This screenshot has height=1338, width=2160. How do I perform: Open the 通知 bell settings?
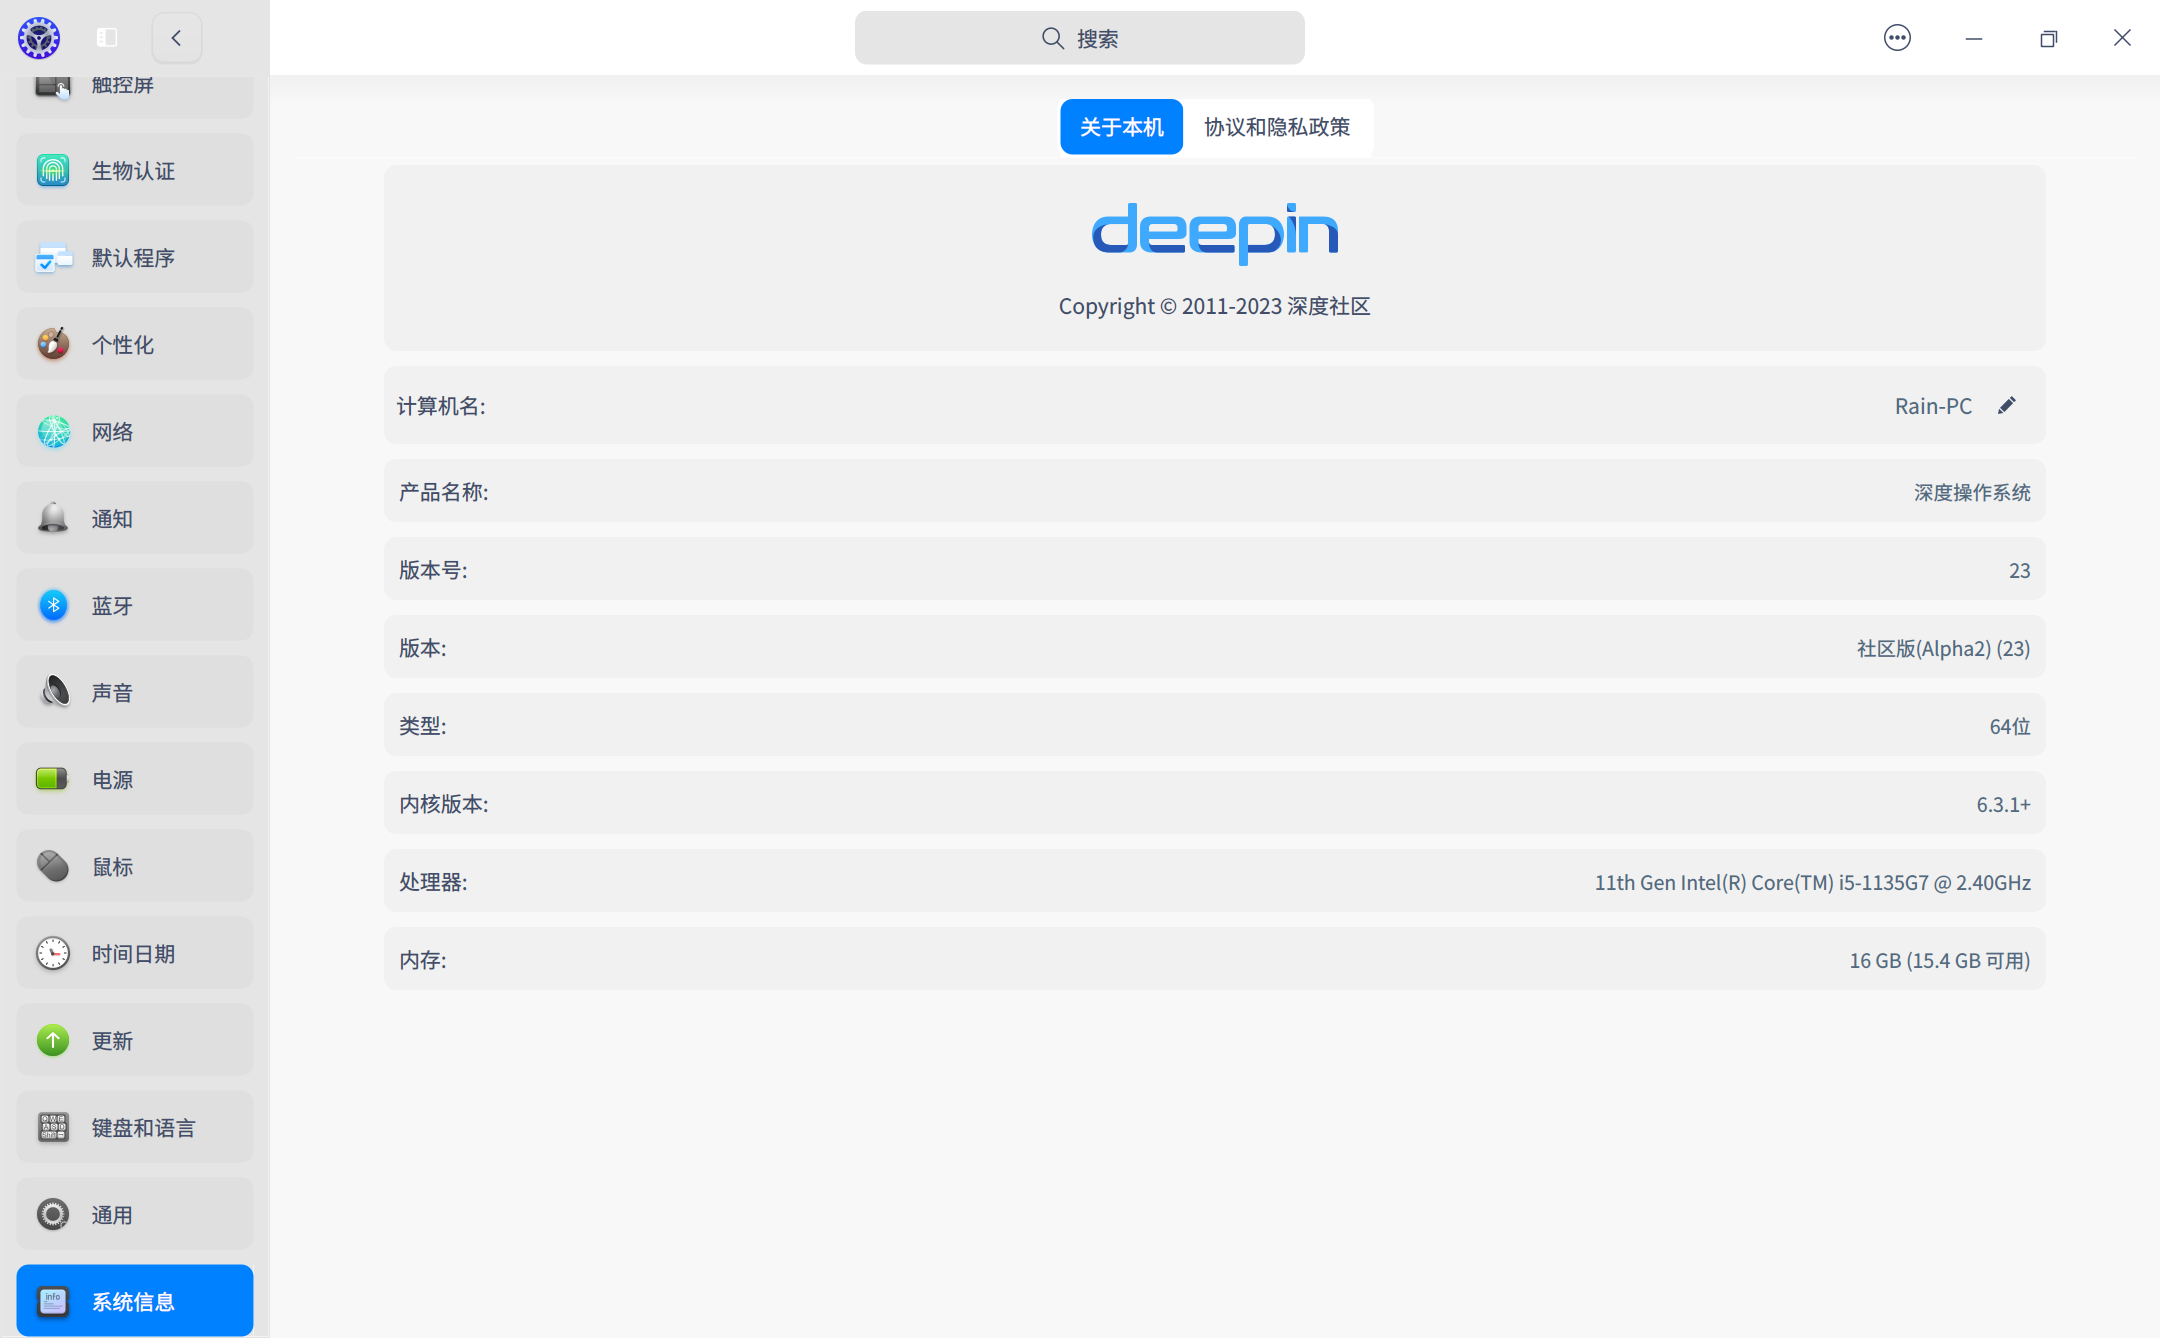(134, 519)
